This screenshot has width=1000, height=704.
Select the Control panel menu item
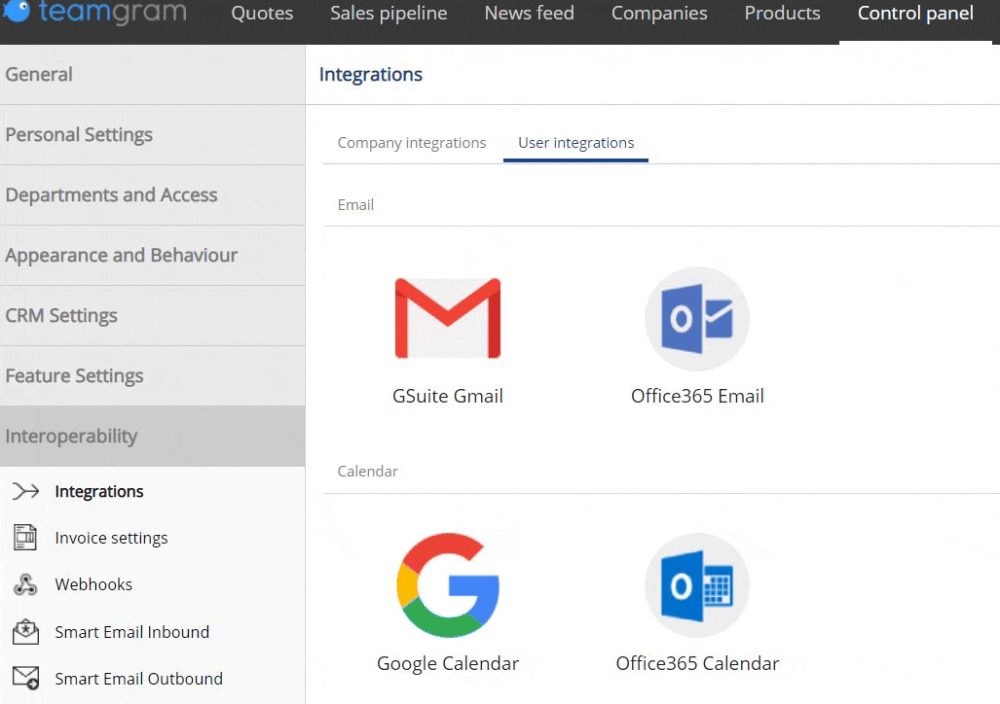click(915, 13)
